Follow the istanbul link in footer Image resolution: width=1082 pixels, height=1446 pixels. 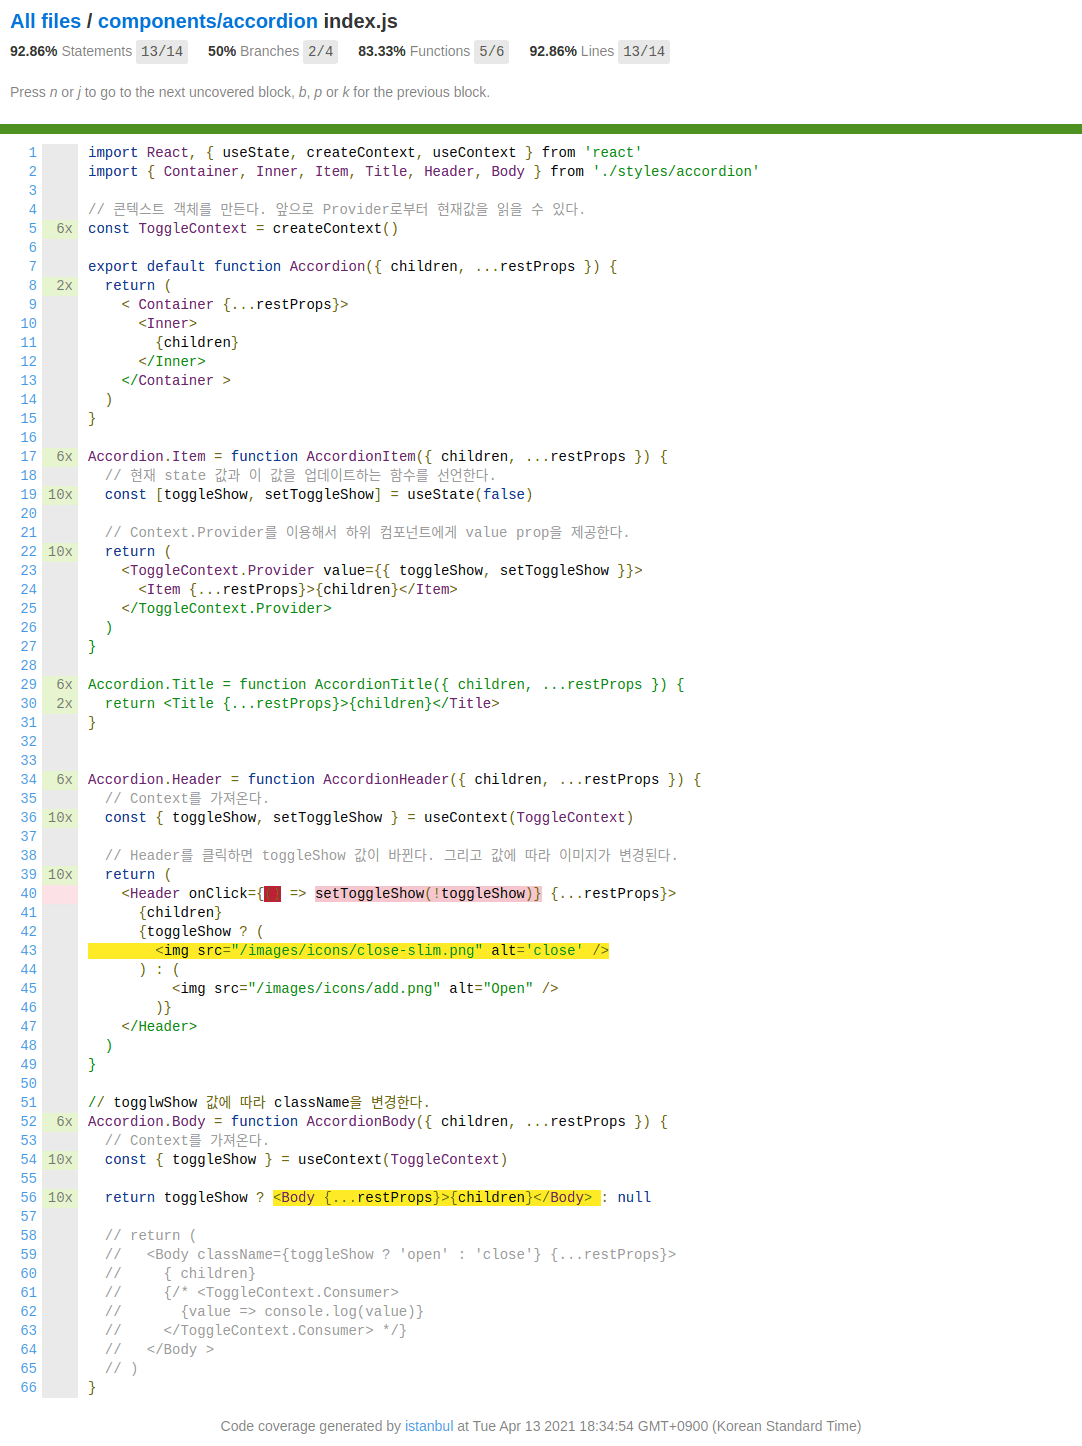[x=429, y=1426]
